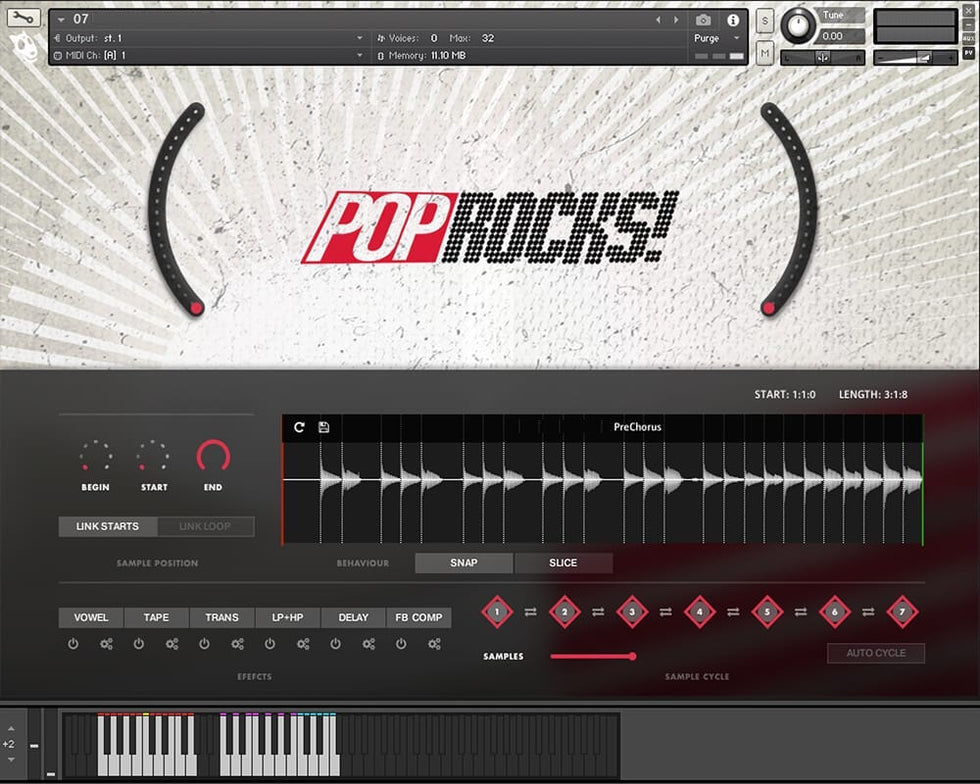The image size is (980, 784).
Task: Click the red END knob
Action: pyautogui.click(x=213, y=456)
